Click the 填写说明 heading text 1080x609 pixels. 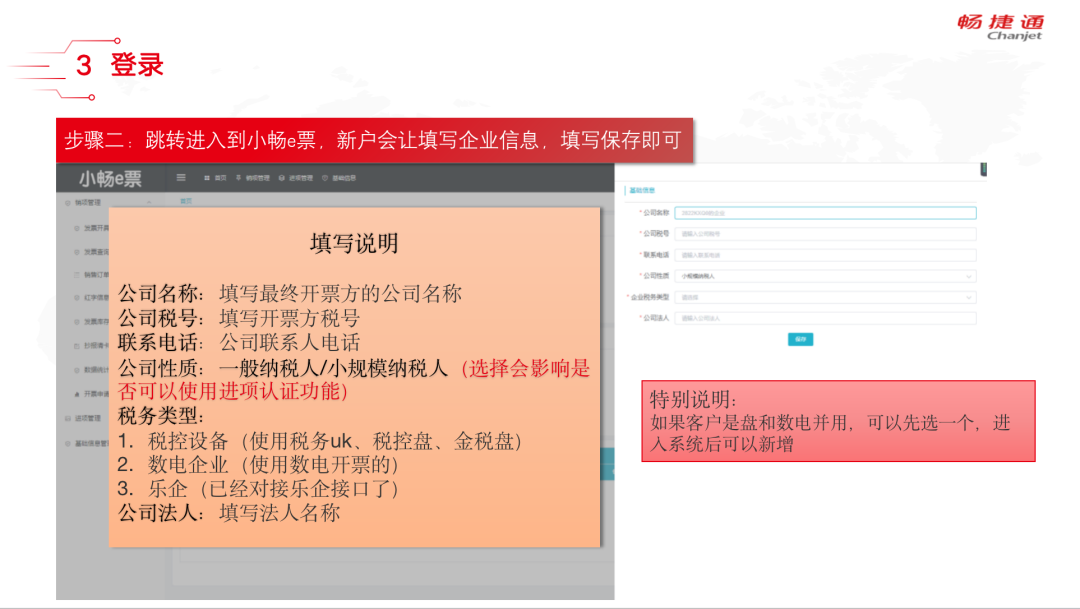(x=354, y=243)
